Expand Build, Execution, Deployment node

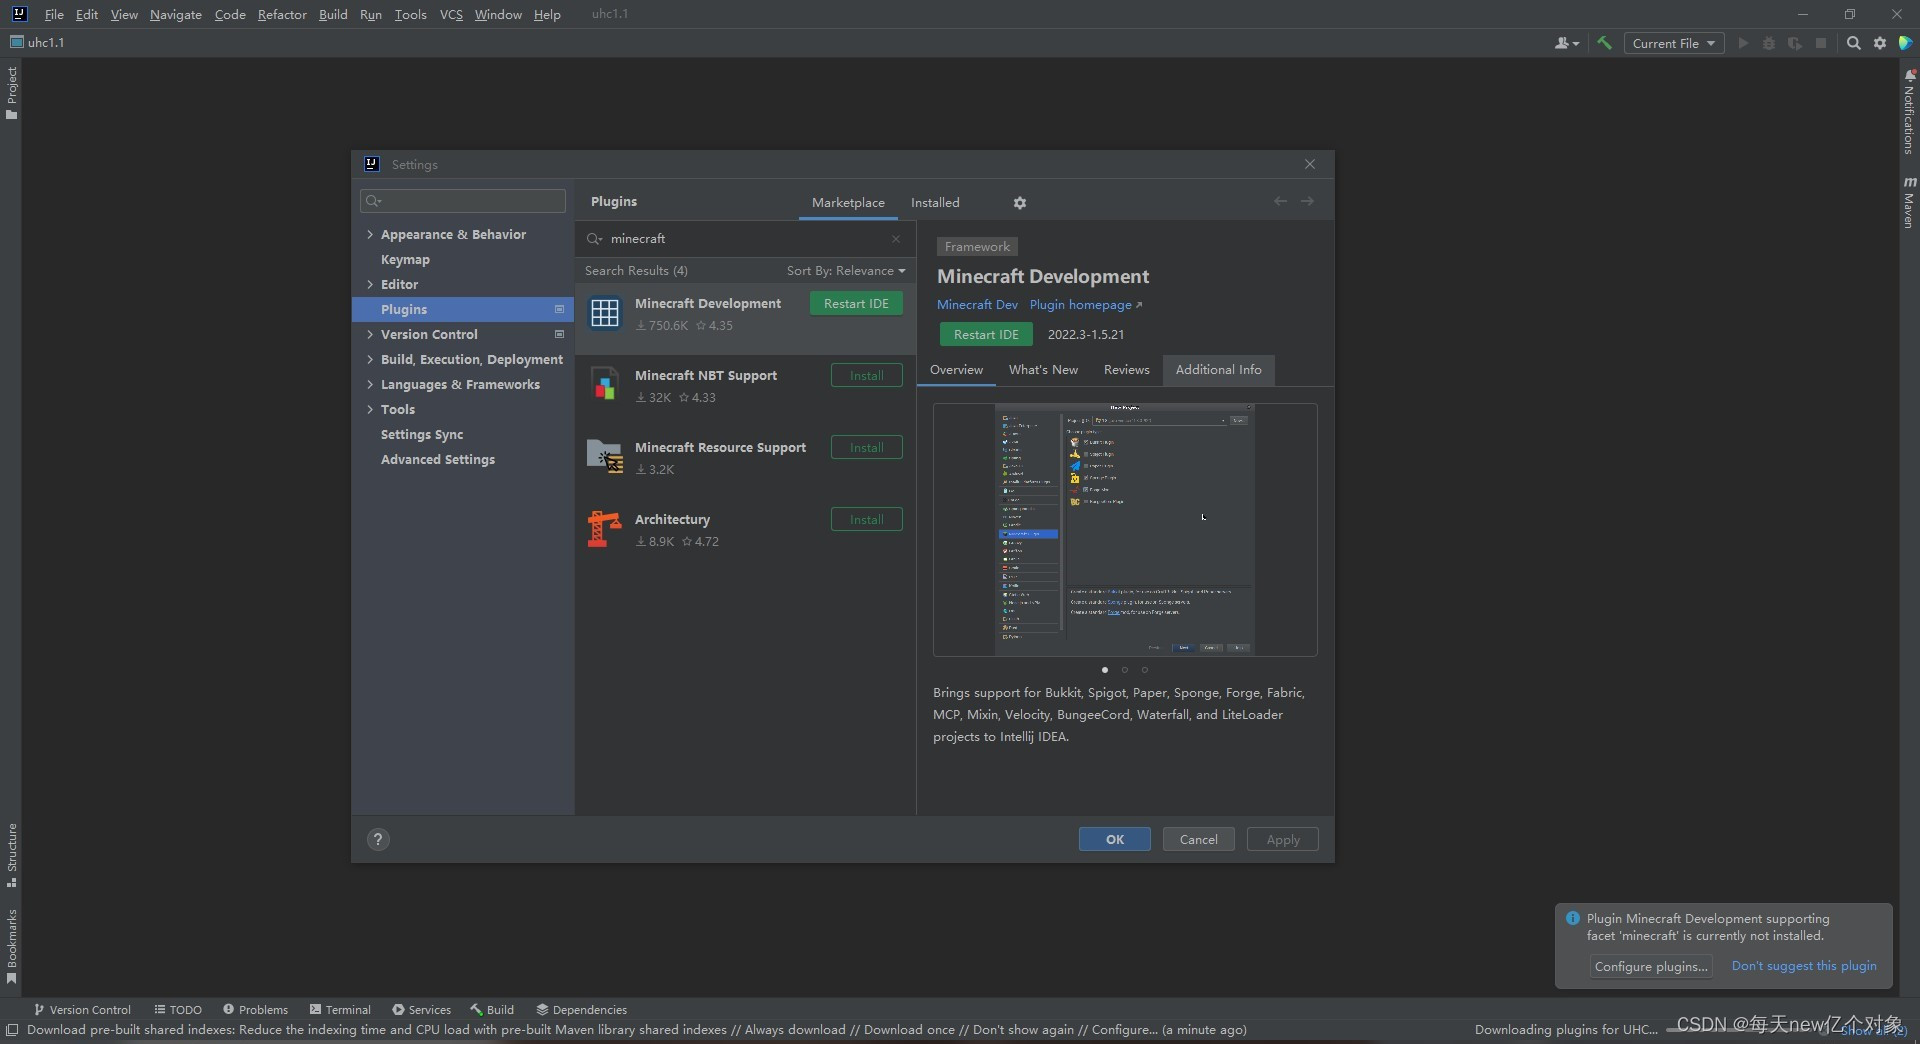tap(370, 359)
